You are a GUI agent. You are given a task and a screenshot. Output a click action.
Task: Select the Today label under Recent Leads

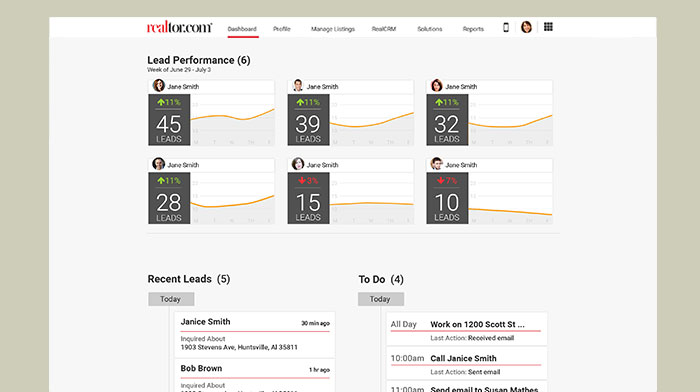click(x=171, y=299)
